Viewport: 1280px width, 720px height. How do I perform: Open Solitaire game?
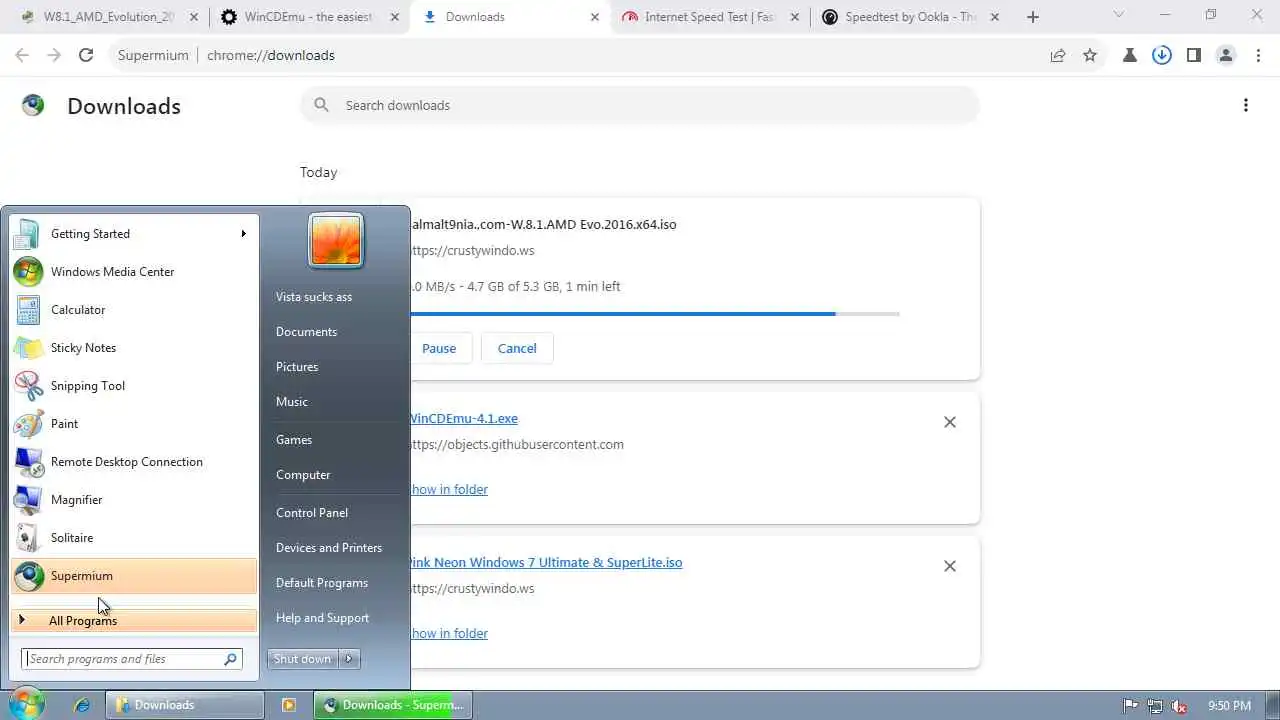click(x=134, y=538)
